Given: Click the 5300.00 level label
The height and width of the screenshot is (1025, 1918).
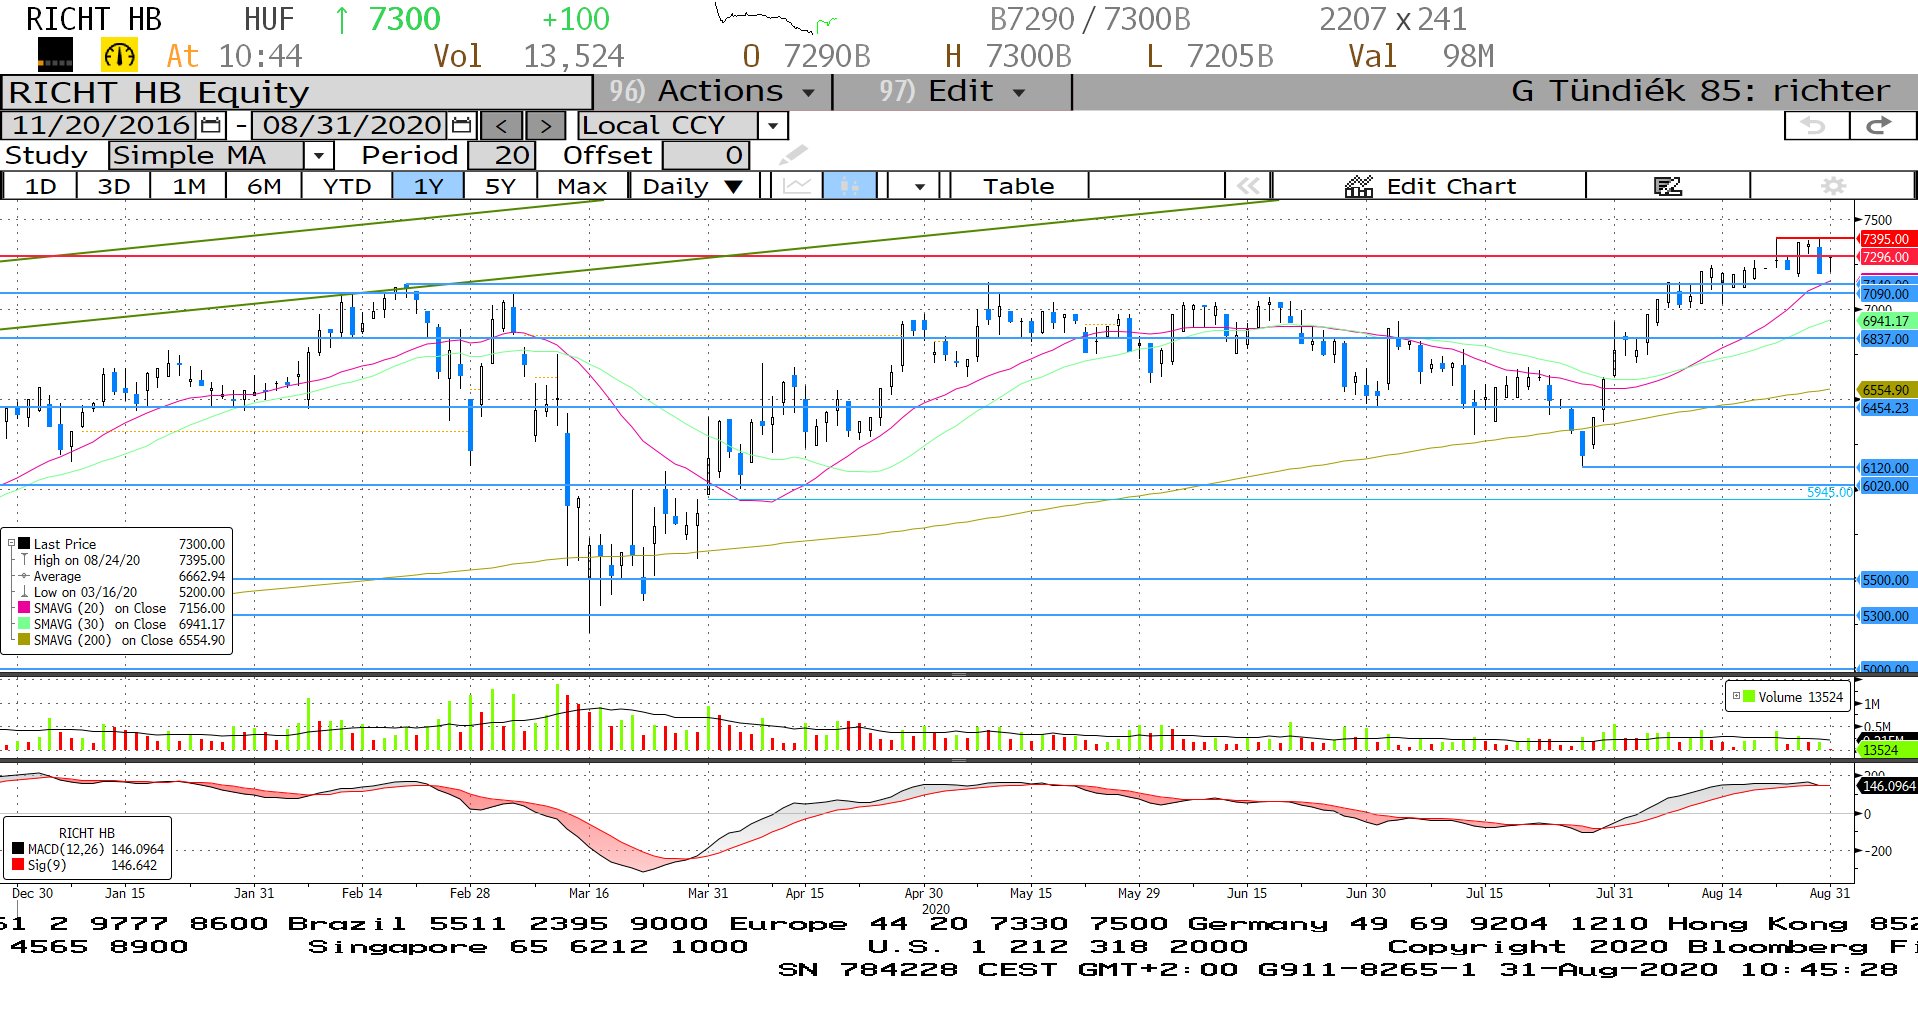Looking at the screenshot, I should [1886, 616].
